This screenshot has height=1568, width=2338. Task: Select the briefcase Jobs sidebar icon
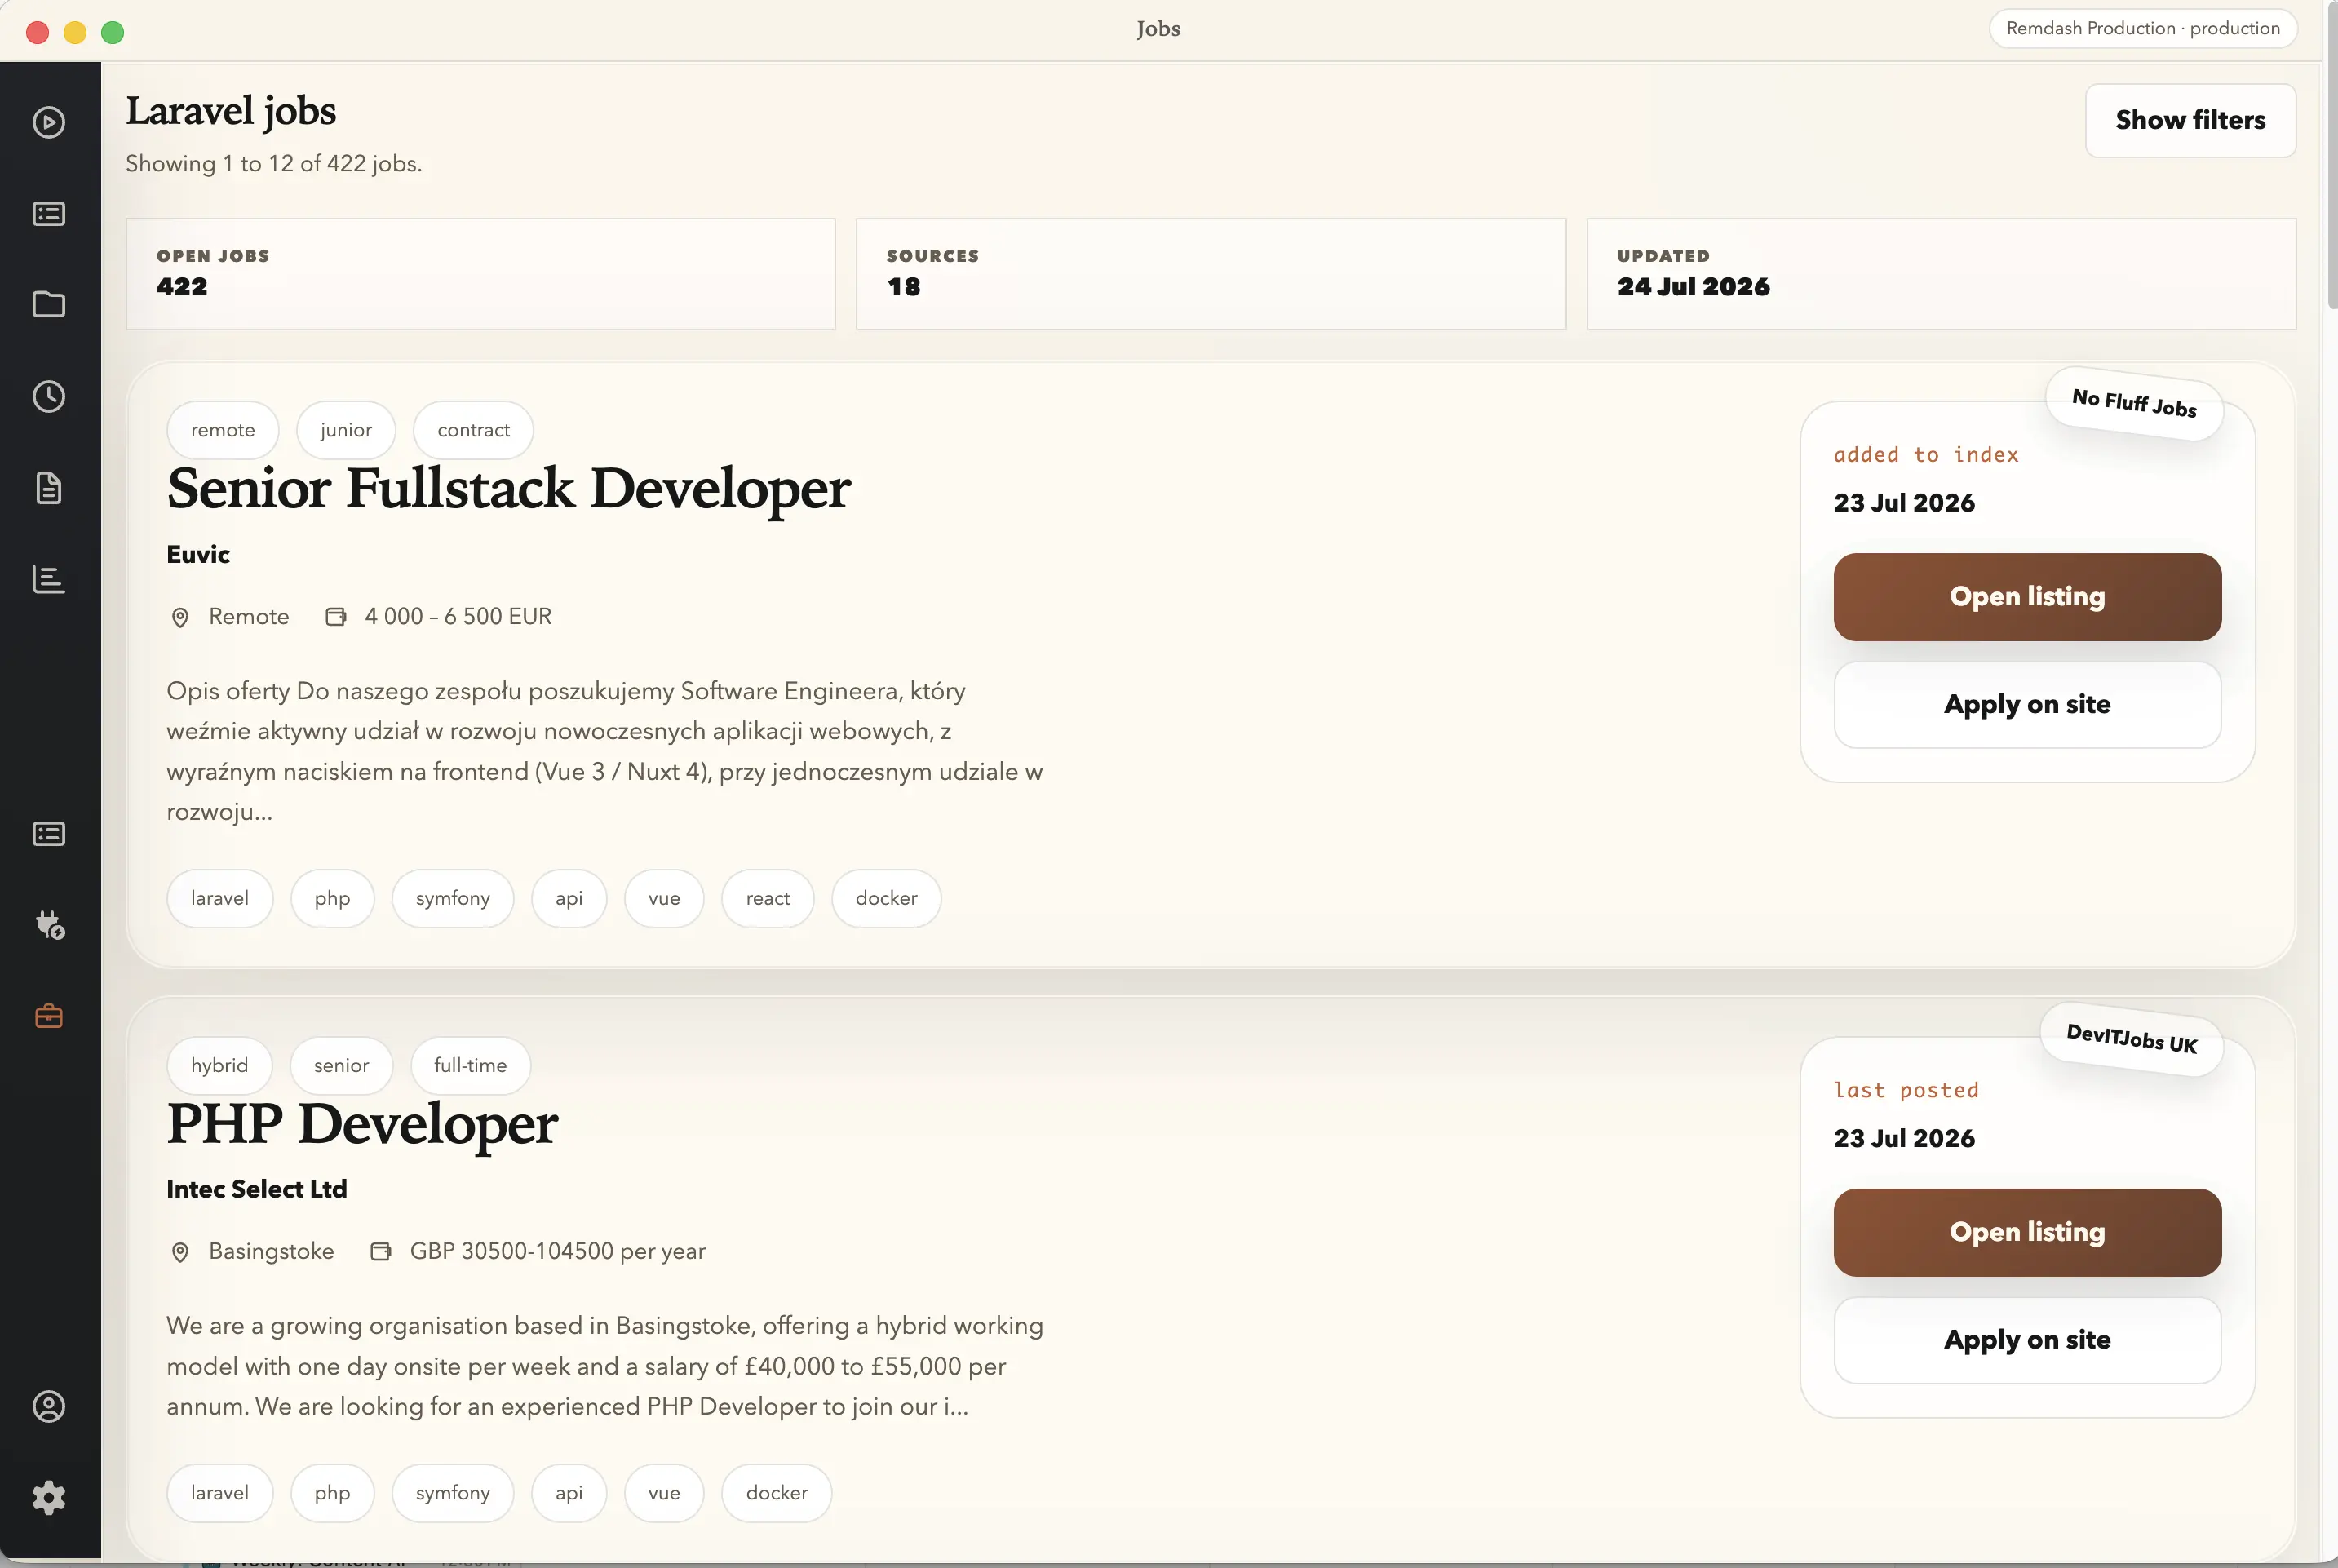click(49, 1016)
